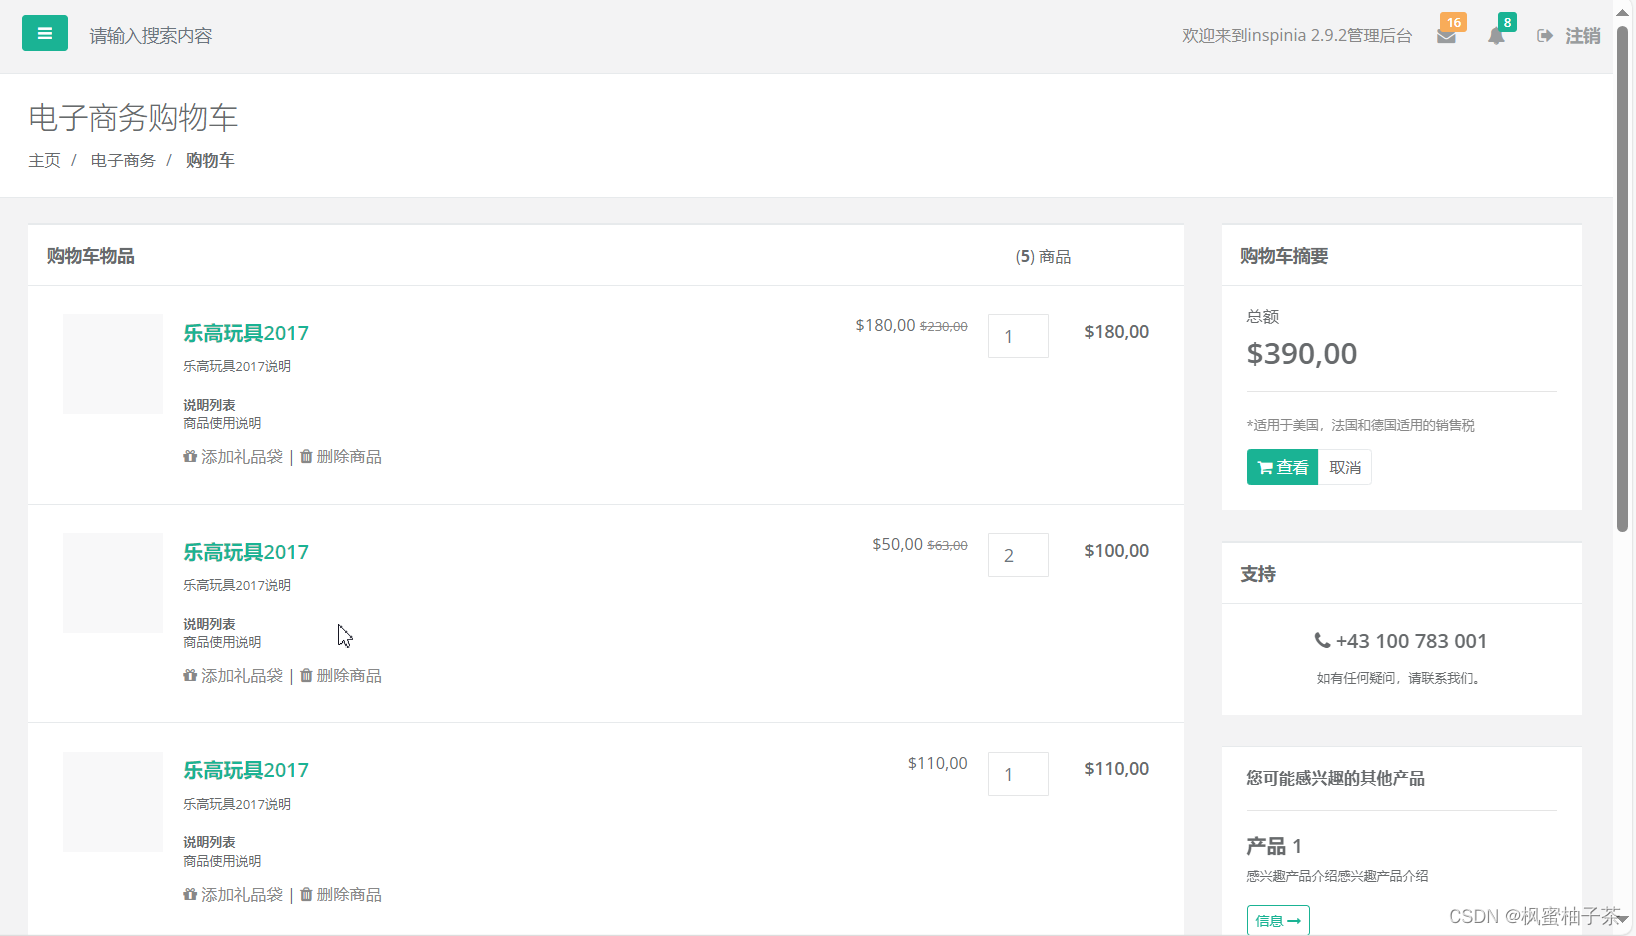The width and height of the screenshot is (1636, 936).
Task: Click the 支持 panel heading
Action: 1258,574
